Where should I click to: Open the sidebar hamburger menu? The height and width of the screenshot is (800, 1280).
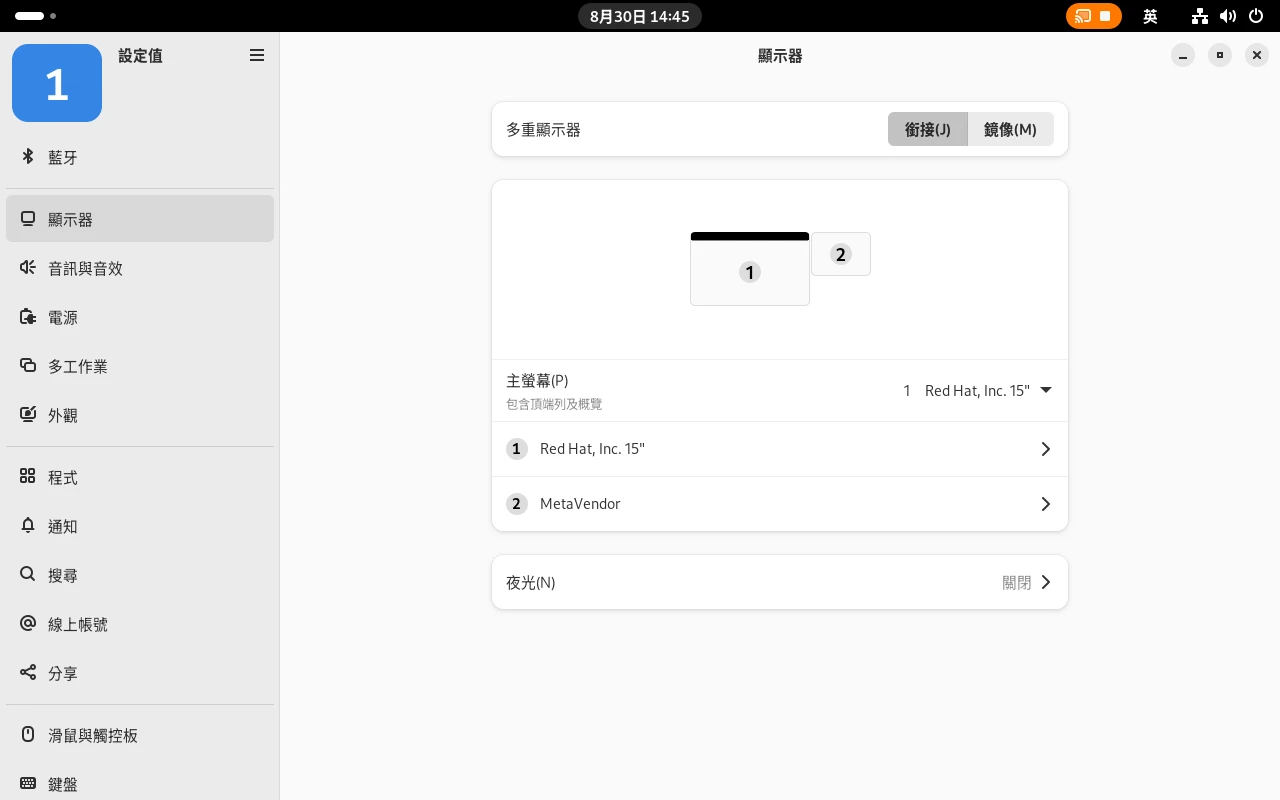coord(257,56)
